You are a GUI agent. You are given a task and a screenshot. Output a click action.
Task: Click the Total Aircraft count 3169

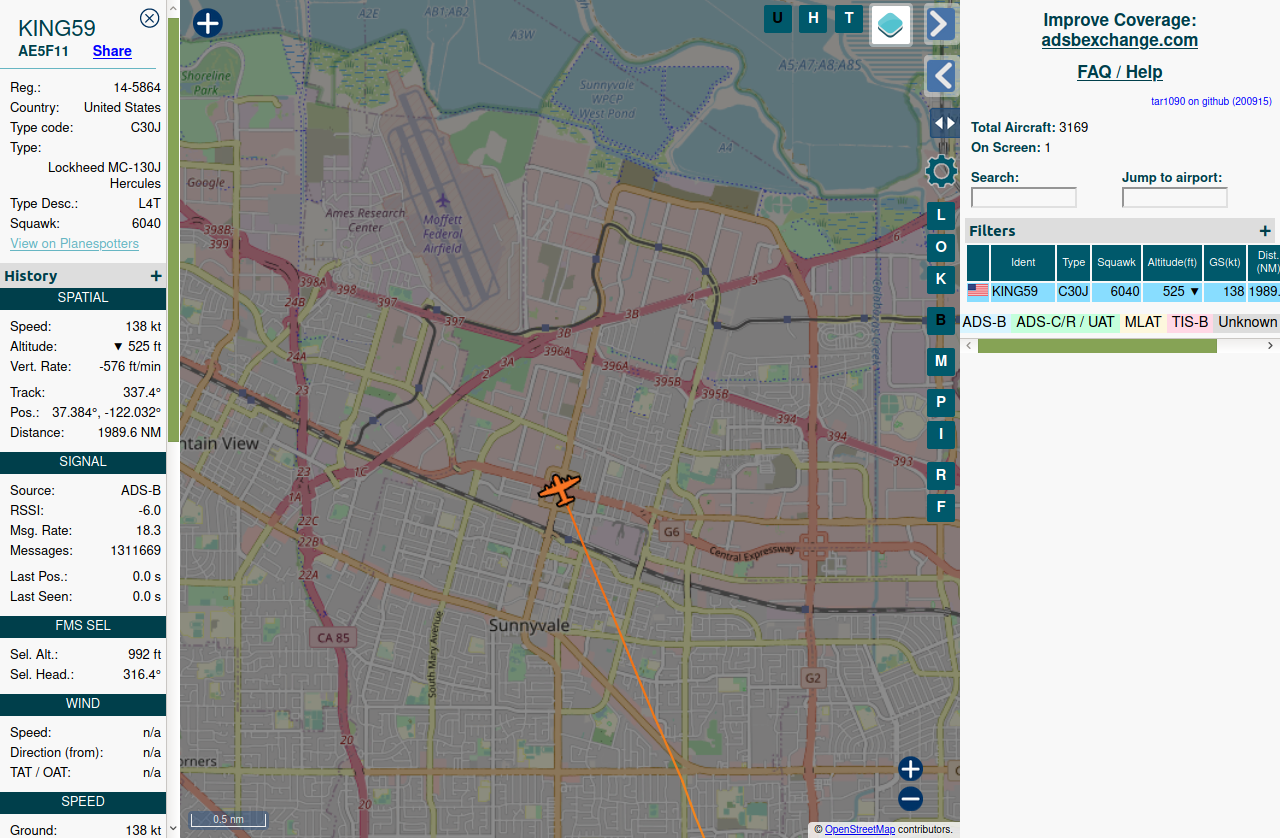pyautogui.click(x=1073, y=128)
